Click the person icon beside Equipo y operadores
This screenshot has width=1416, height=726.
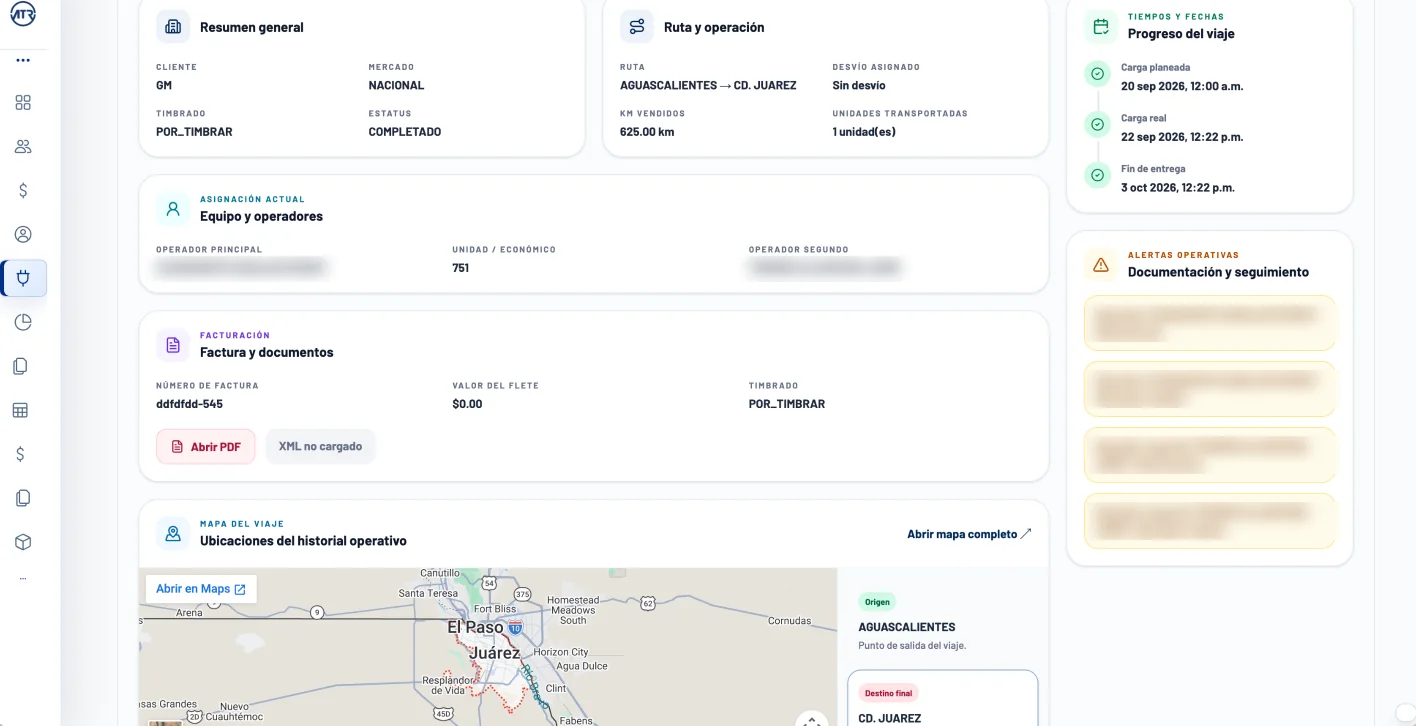(x=173, y=209)
